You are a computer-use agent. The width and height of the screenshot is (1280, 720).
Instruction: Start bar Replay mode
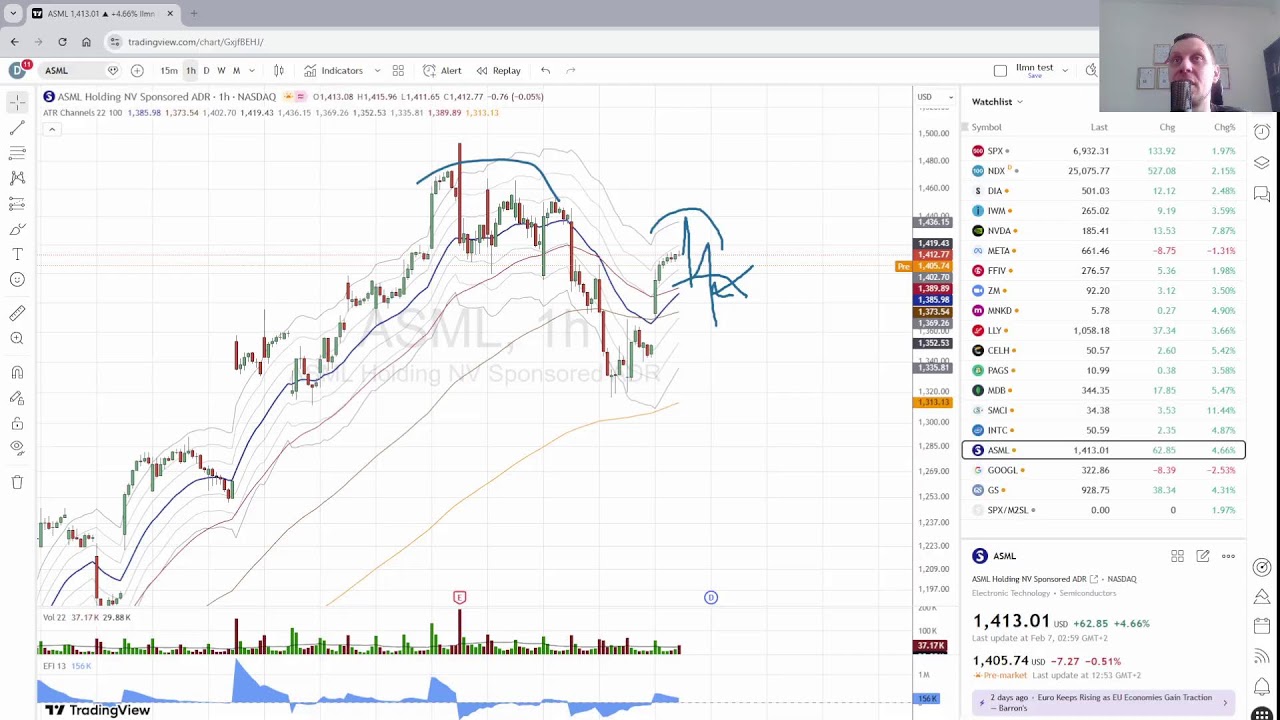click(x=498, y=70)
